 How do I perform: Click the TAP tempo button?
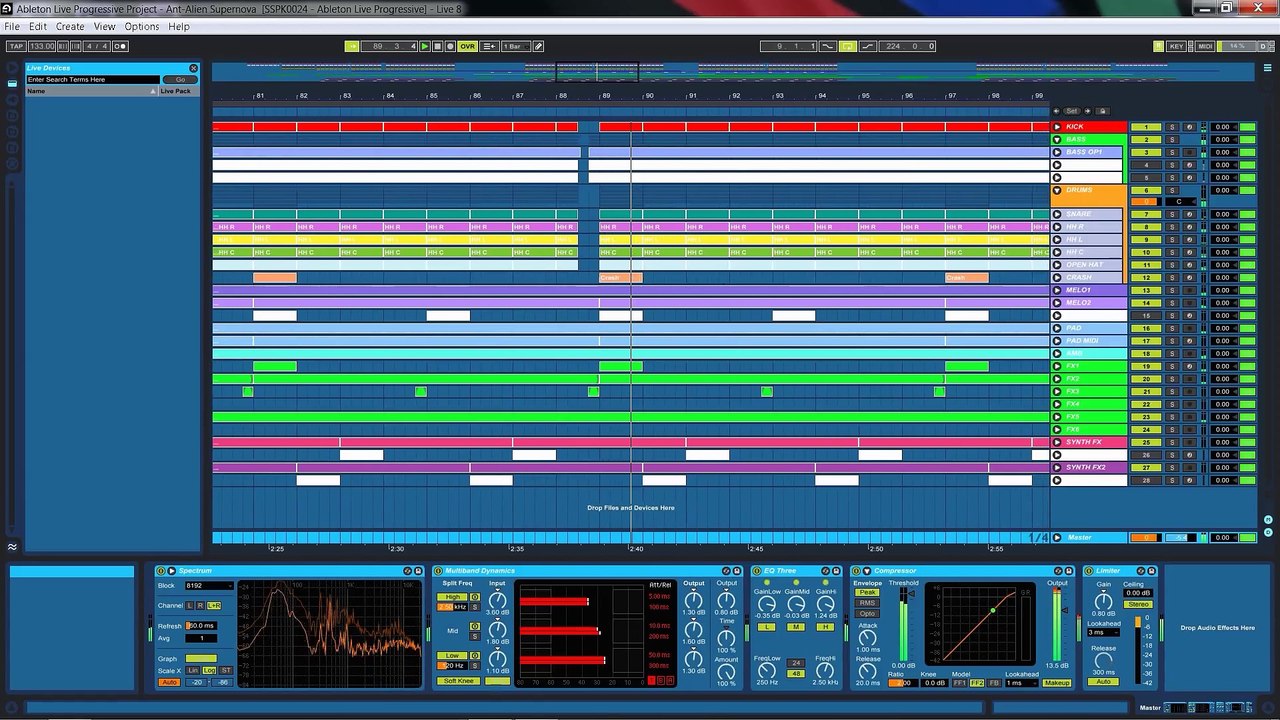point(16,46)
